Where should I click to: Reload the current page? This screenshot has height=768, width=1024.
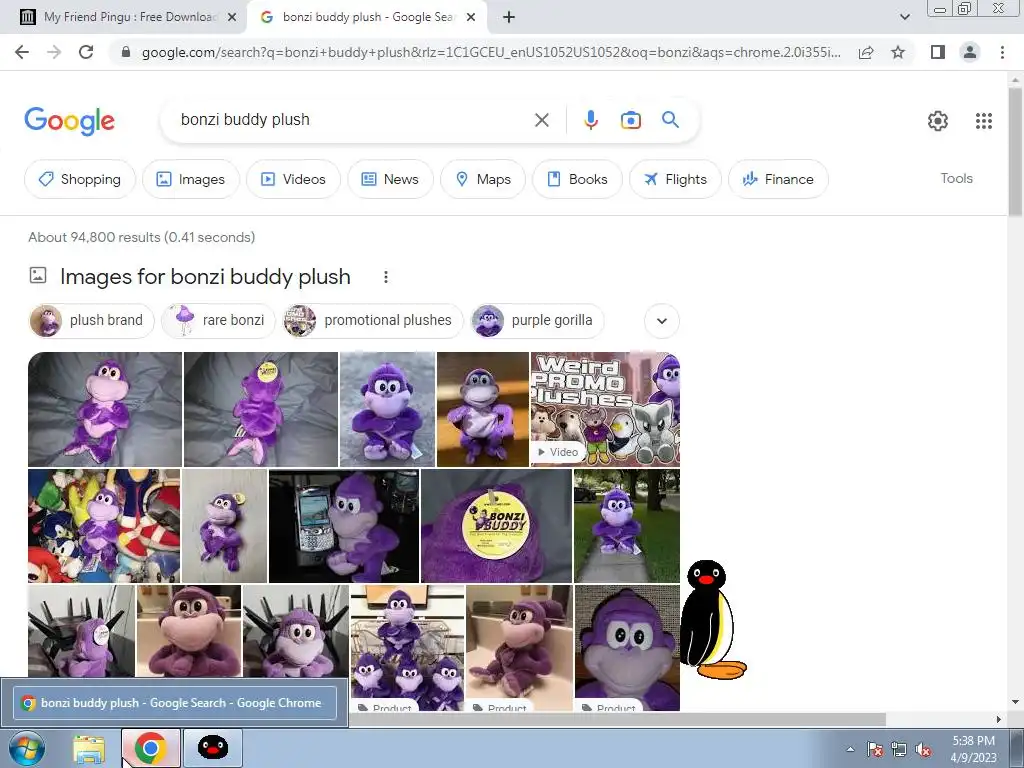86,52
